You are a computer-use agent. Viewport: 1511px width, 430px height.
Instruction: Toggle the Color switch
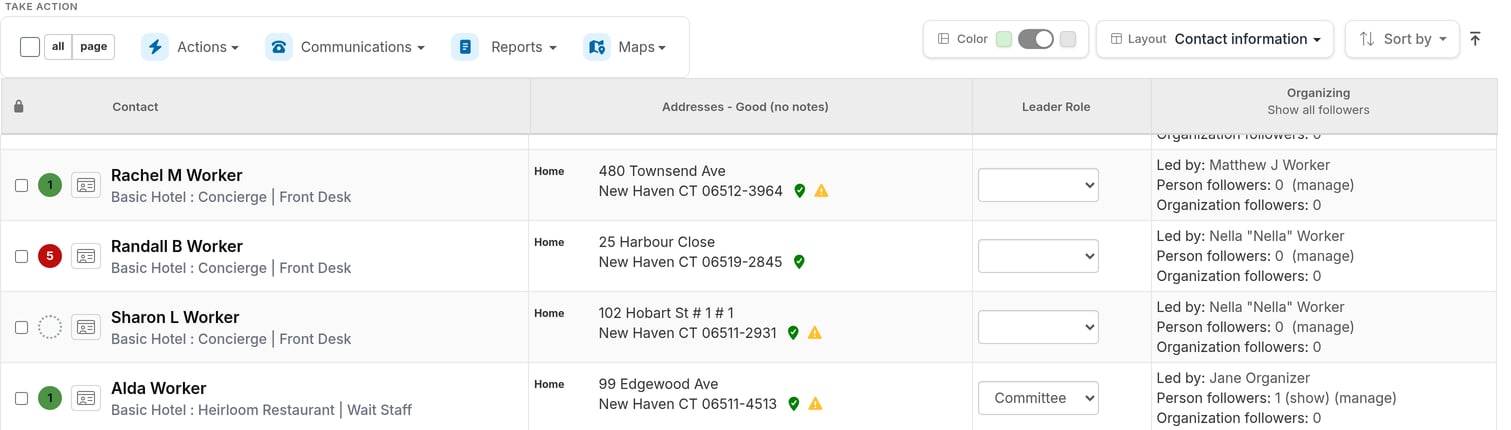point(1036,39)
